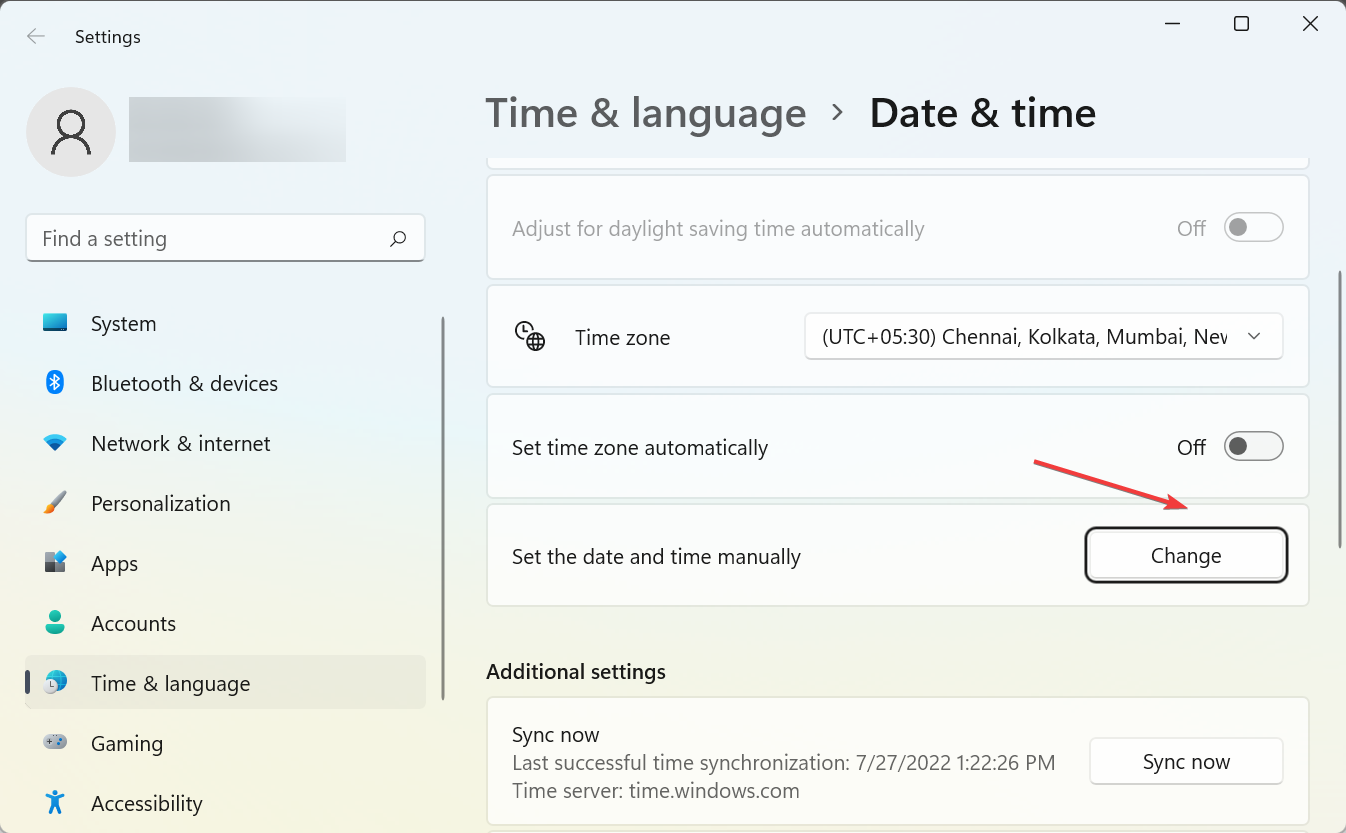This screenshot has height=833, width=1346.
Task: Click Change to set date manually
Action: click(1186, 555)
